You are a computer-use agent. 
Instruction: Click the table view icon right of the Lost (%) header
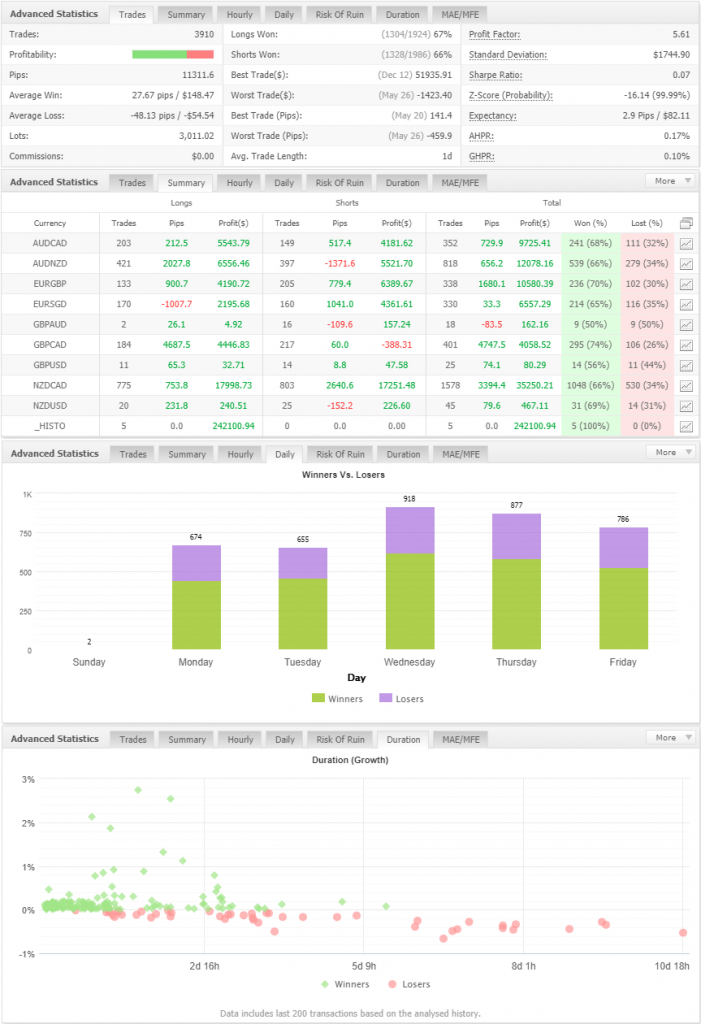point(685,223)
